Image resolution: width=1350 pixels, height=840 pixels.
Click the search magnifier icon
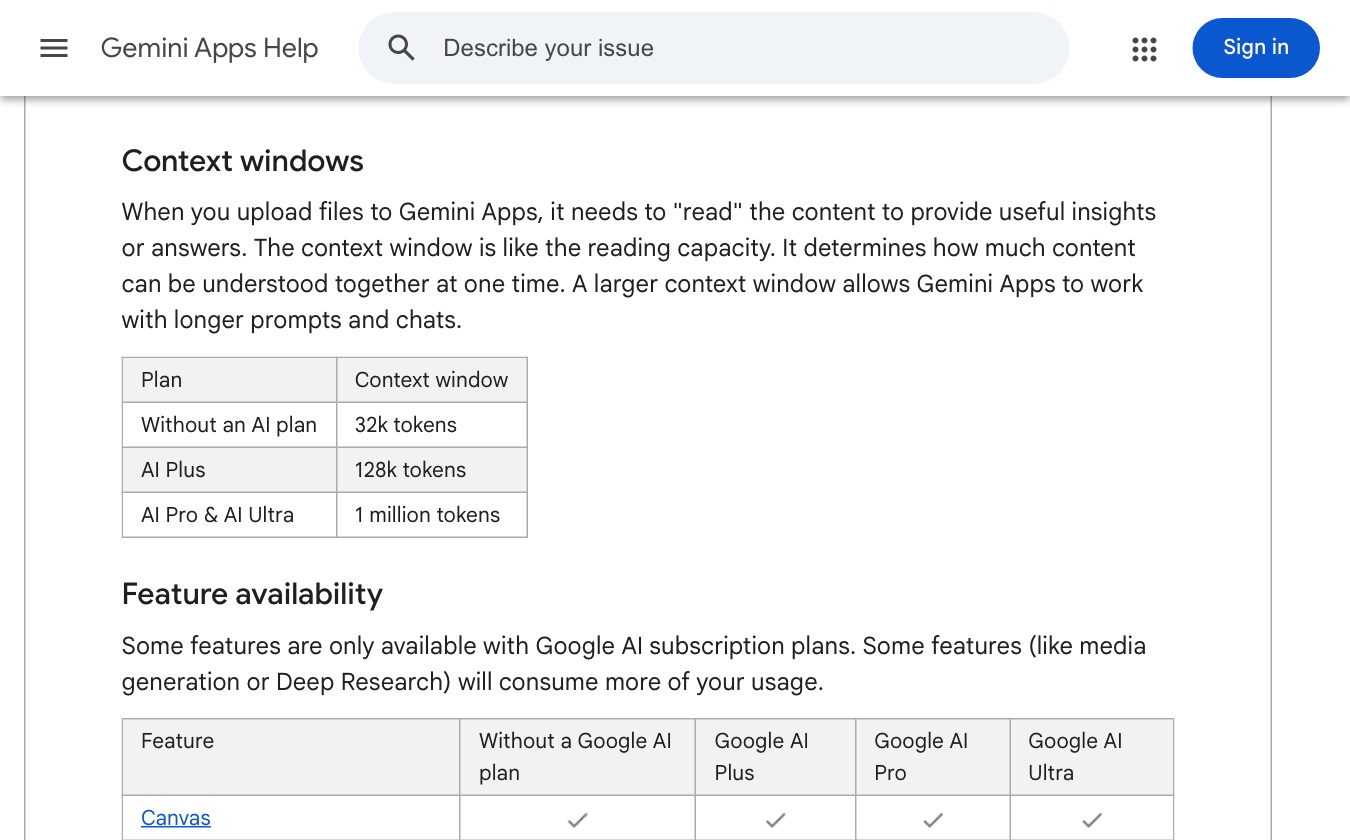tap(401, 48)
